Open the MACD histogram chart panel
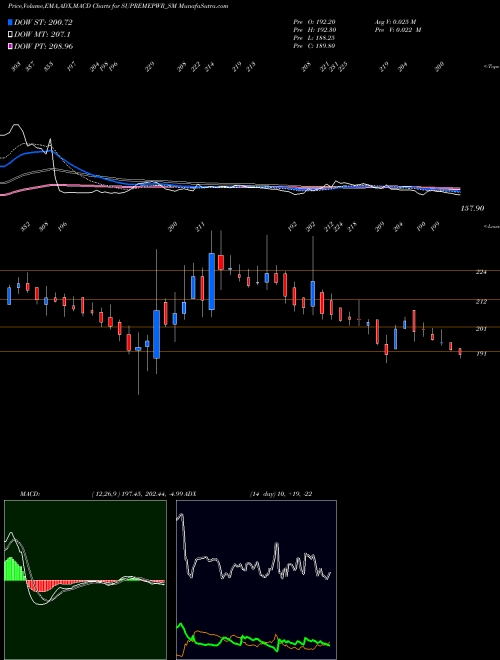The height and width of the screenshot is (660, 500). click(85, 580)
